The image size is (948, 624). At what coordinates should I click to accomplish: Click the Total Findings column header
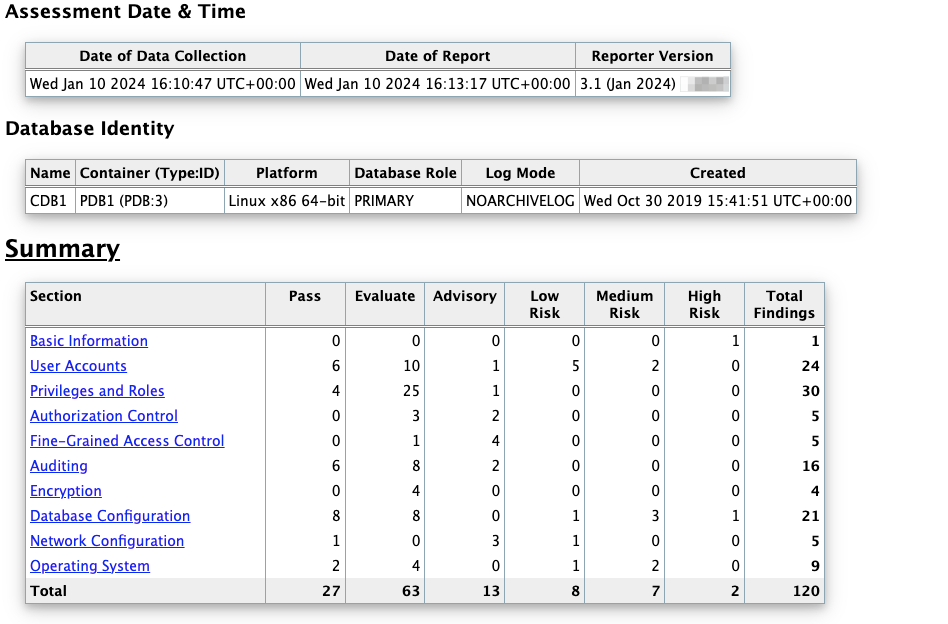coord(784,305)
